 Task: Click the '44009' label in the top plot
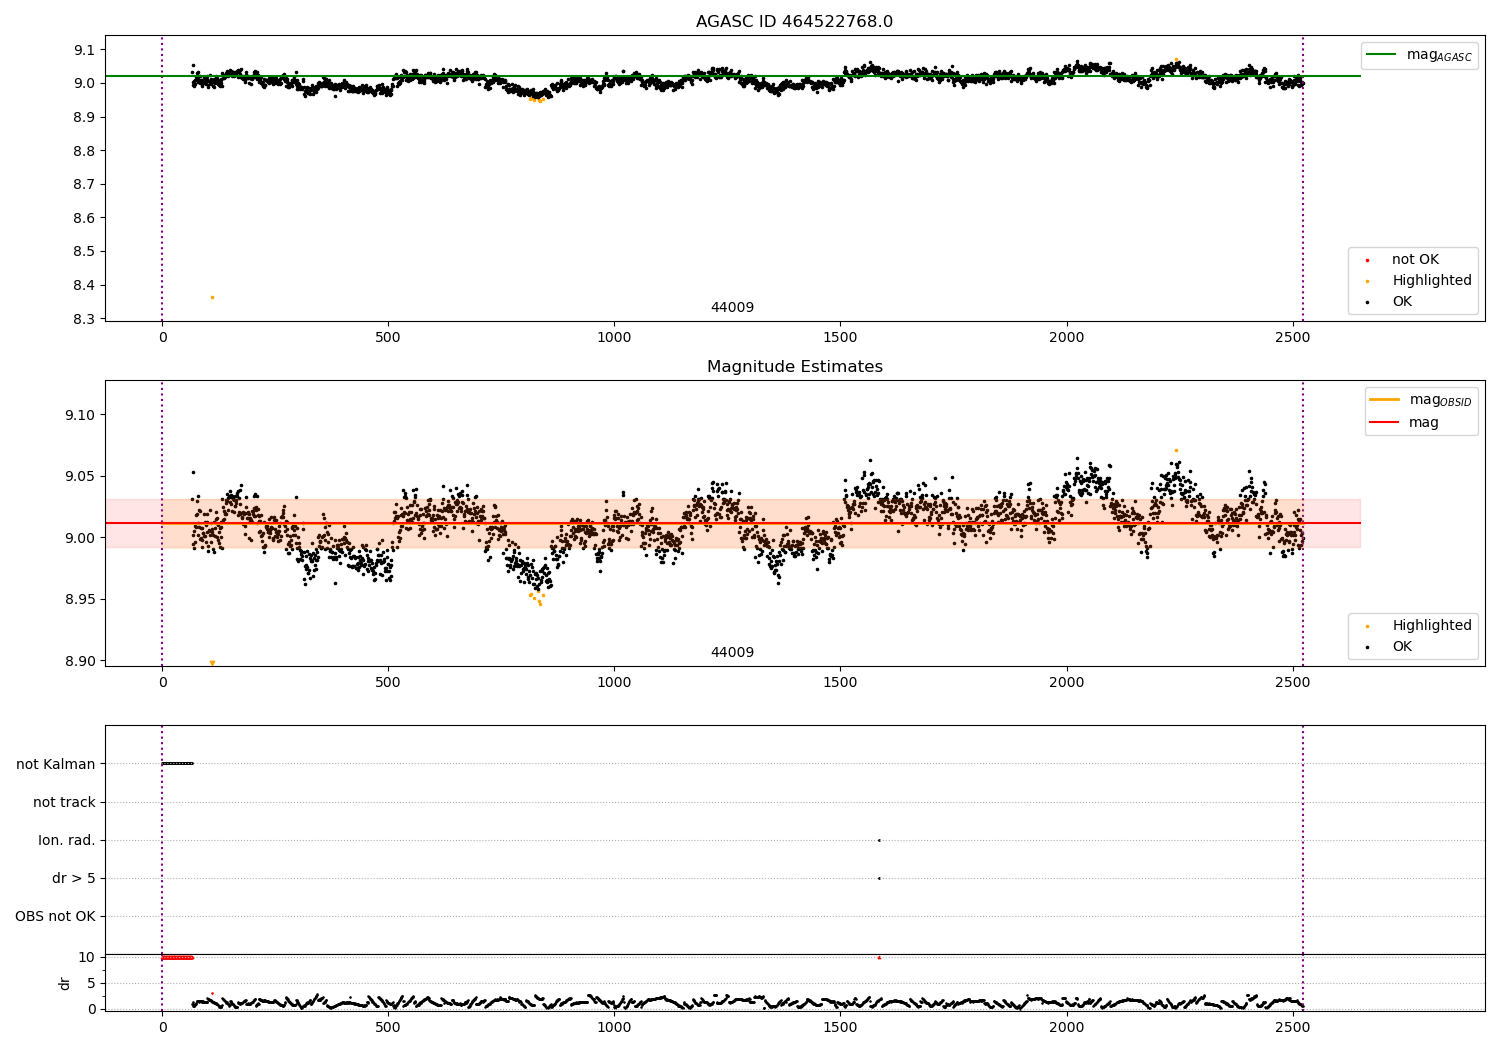click(x=732, y=308)
